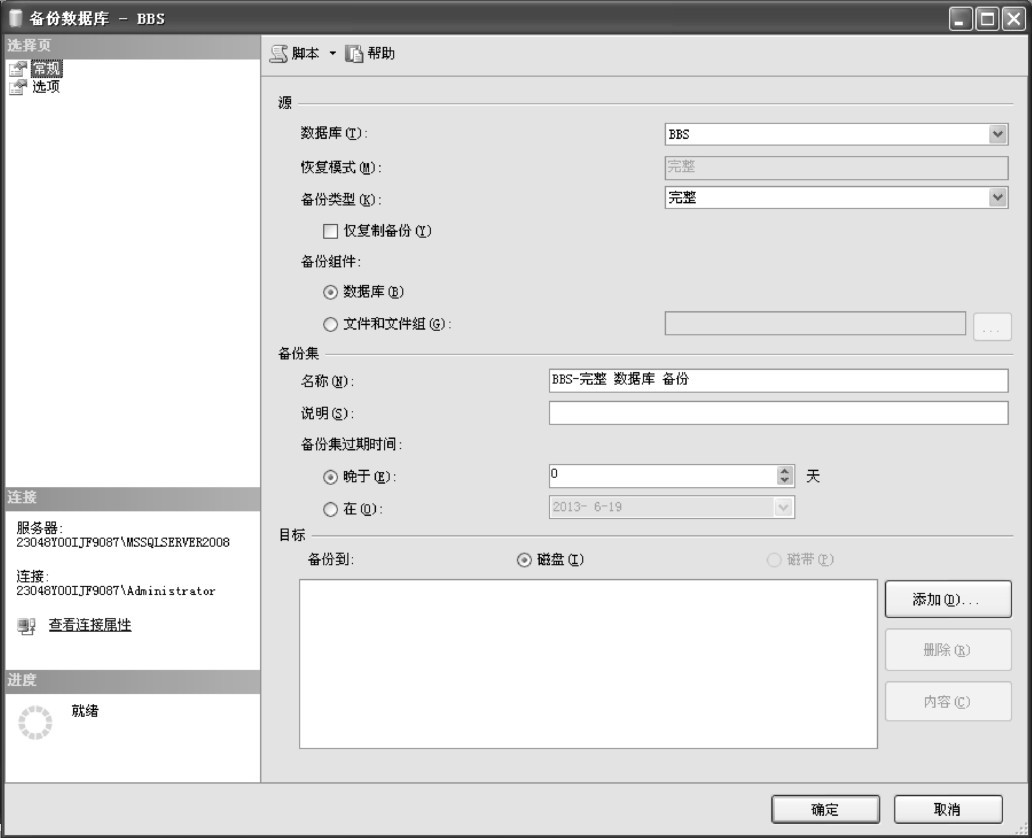Open 查看连接属性 link
Viewport: 1032px width, 838px height.
pos(90,625)
